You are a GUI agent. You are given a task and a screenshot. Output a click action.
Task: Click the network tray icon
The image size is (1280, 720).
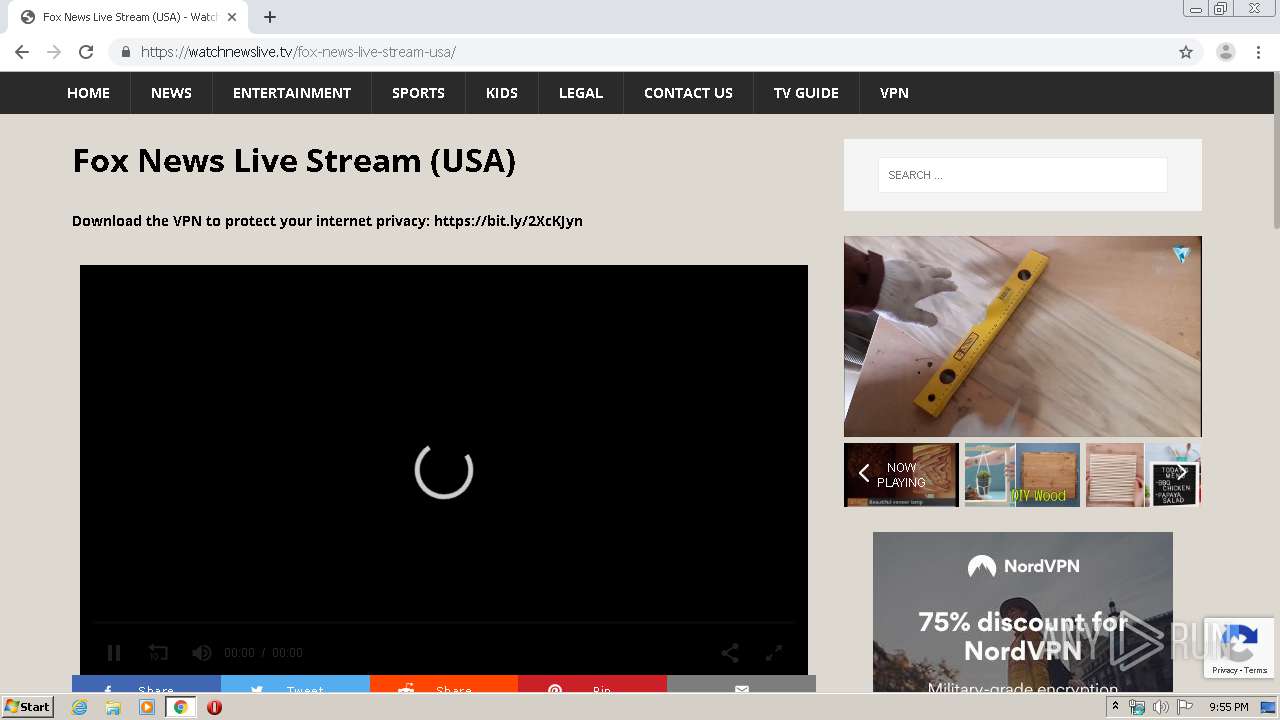pos(1137,707)
